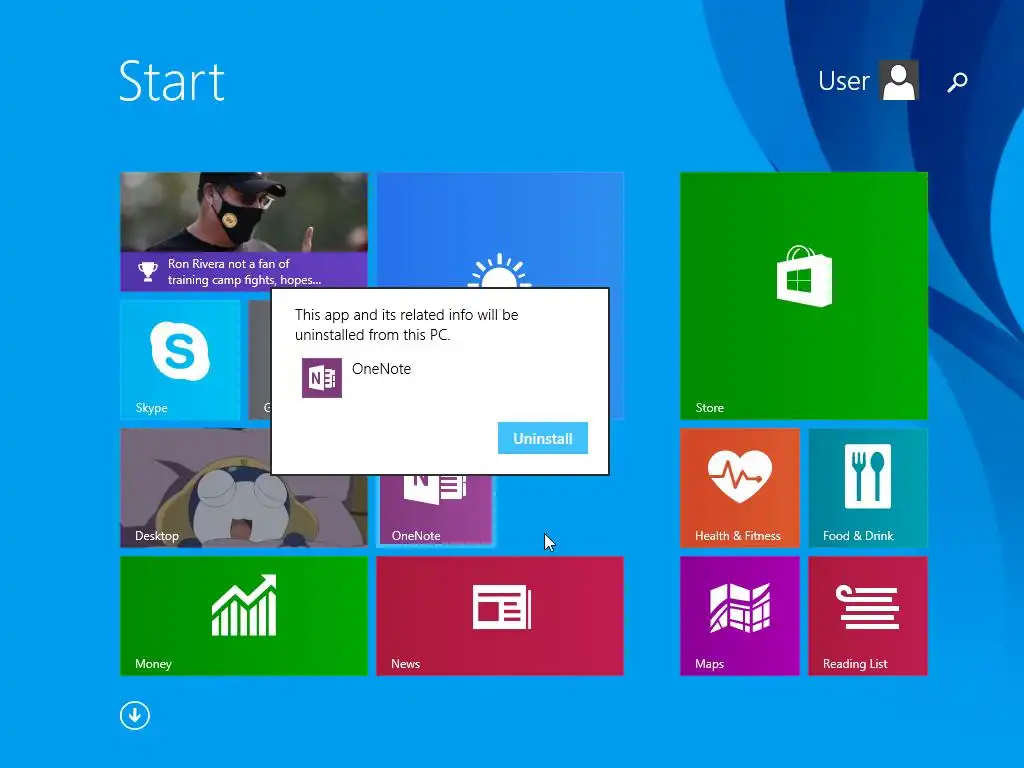Viewport: 1024px width, 768px height.
Task: Open the Store tile
Action: (804, 295)
